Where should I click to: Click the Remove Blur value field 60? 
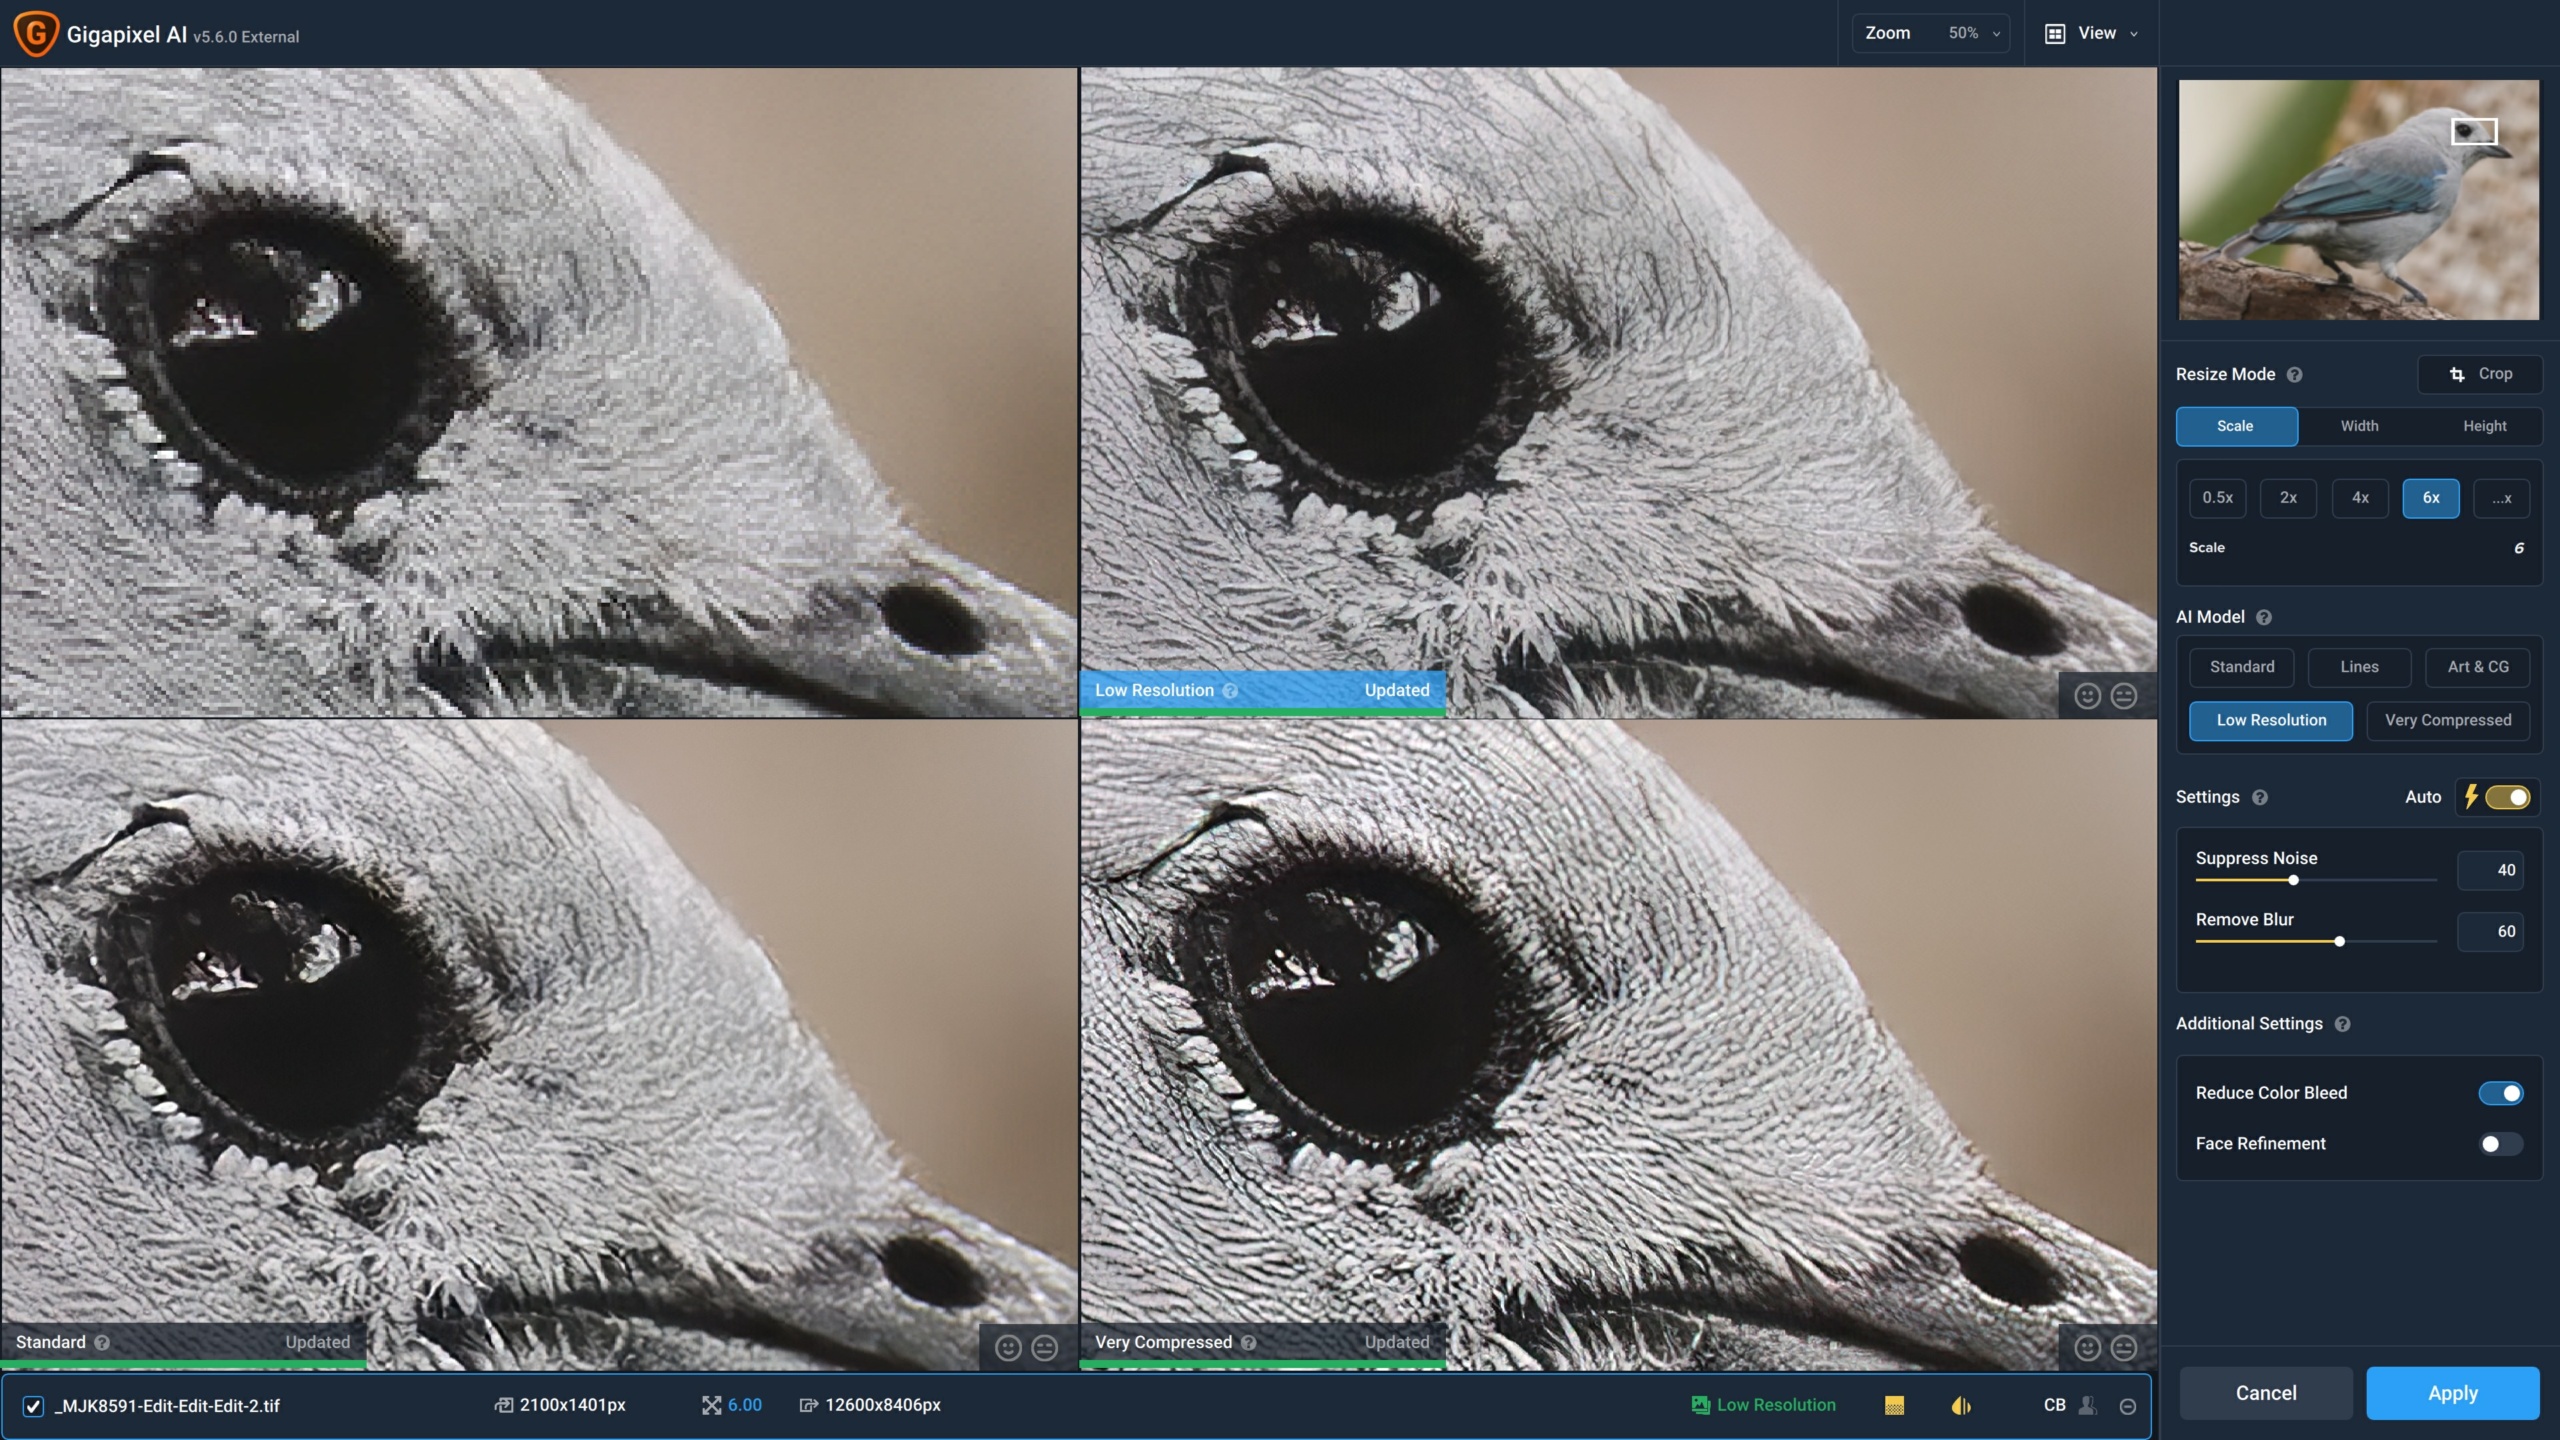point(2490,932)
